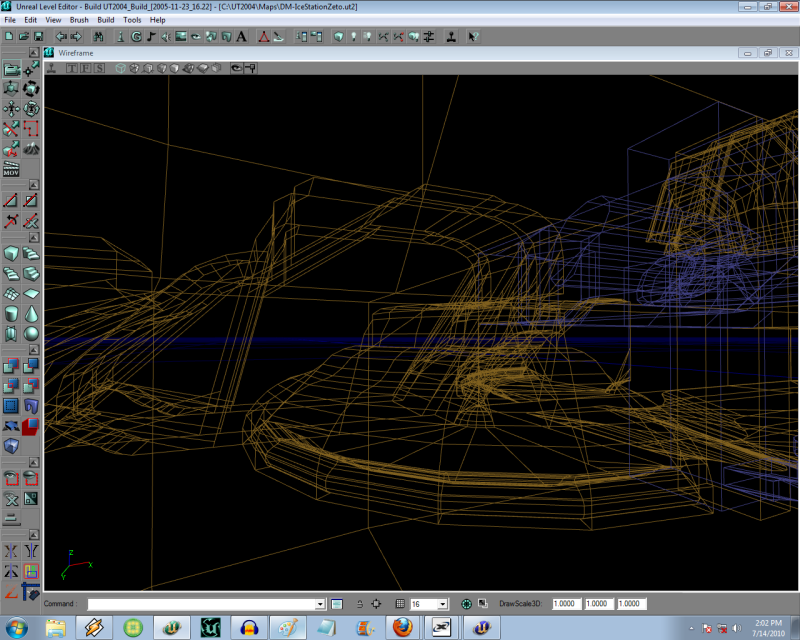This screenshot has height=640, width=800.
Task: Collapse the brush clipping tools section
Action: coord(34,185)
